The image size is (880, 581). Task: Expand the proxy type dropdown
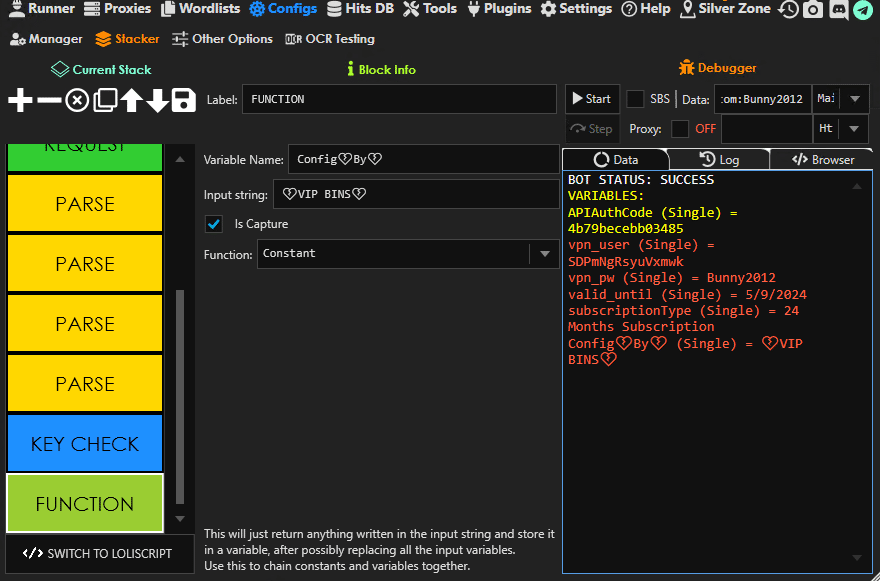click(x=854, y=129)
